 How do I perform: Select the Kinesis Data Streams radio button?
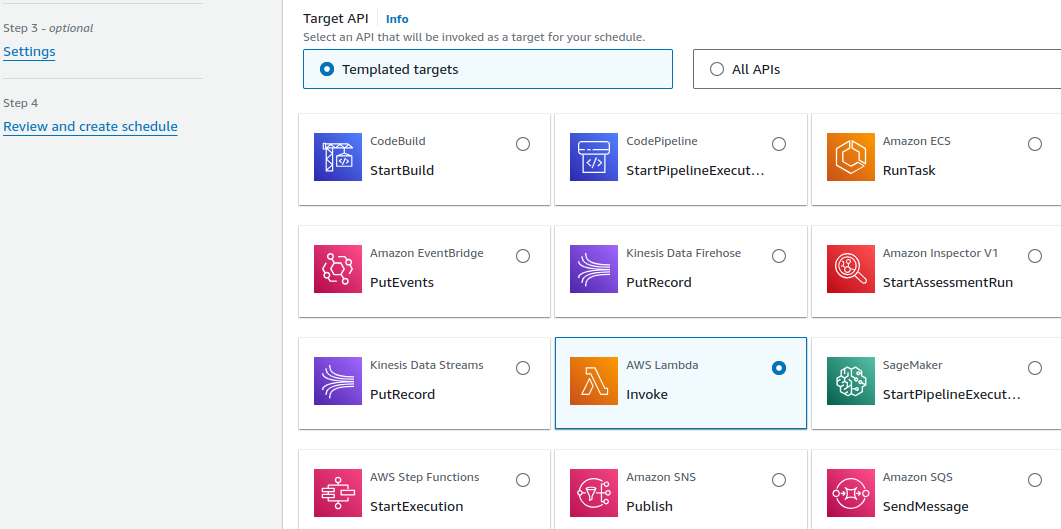[523, 368]
